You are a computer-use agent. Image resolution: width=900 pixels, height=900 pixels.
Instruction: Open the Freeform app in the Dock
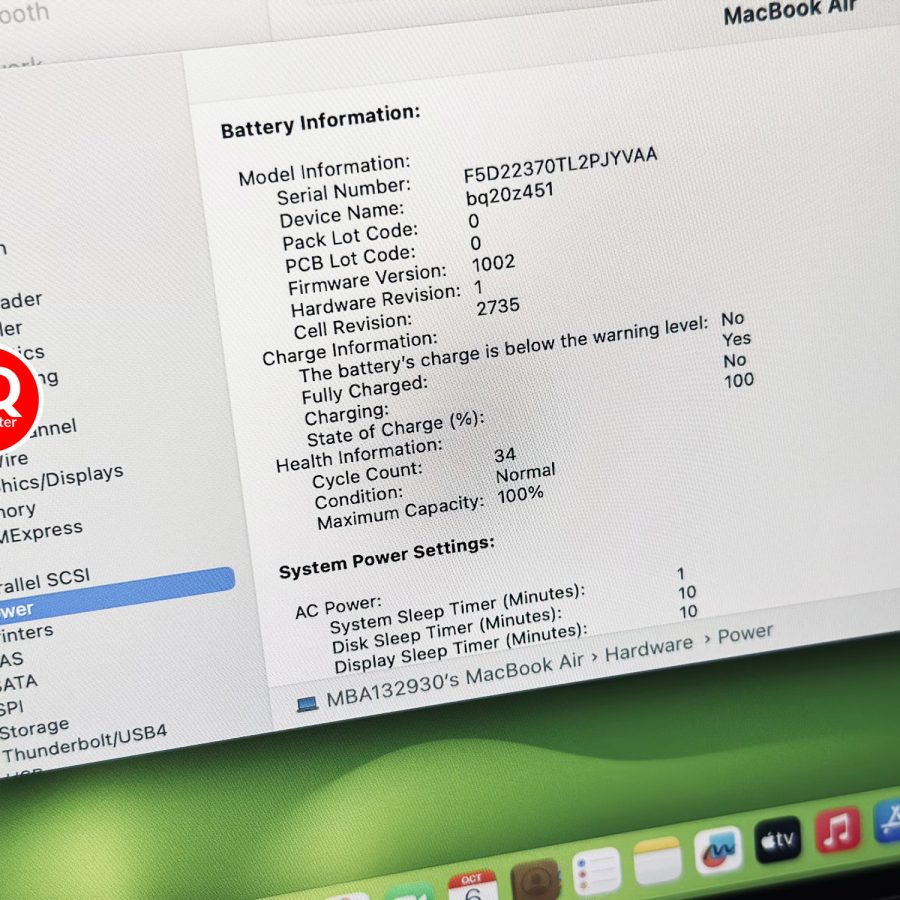click(717, 851)
